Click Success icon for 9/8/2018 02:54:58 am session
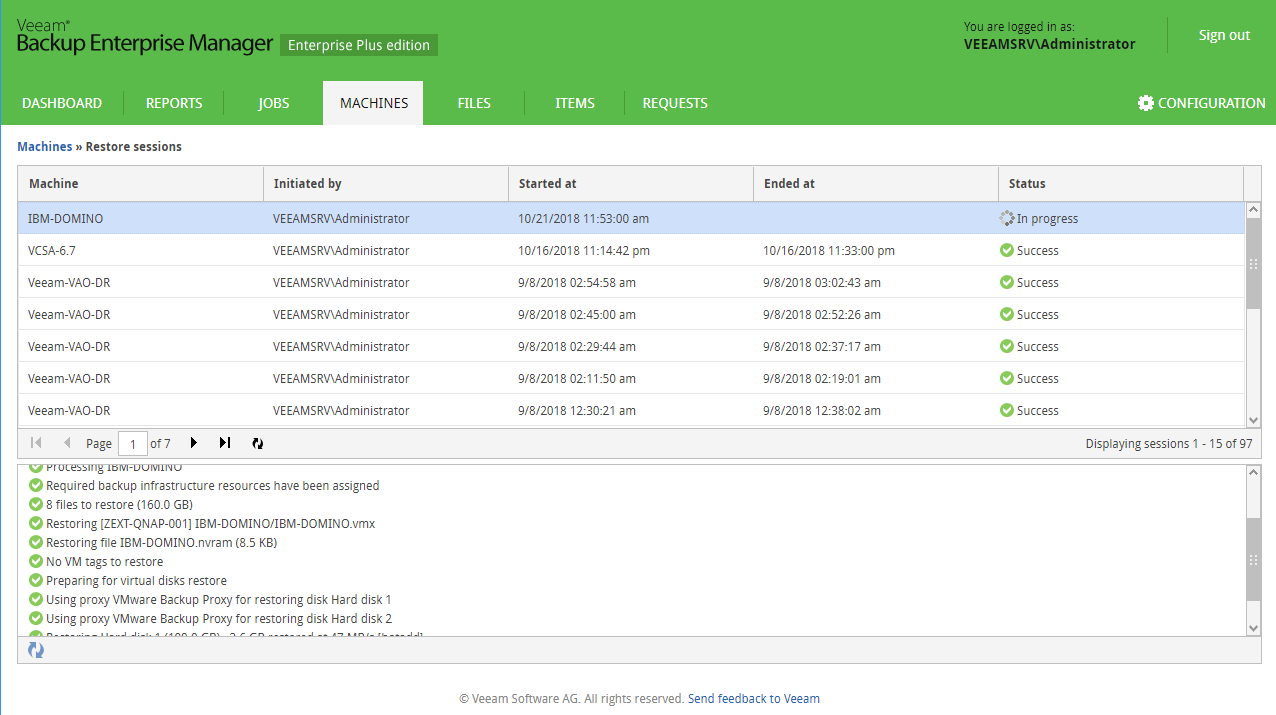This screenshot has width=1276, height=715. click(1007, 282)
